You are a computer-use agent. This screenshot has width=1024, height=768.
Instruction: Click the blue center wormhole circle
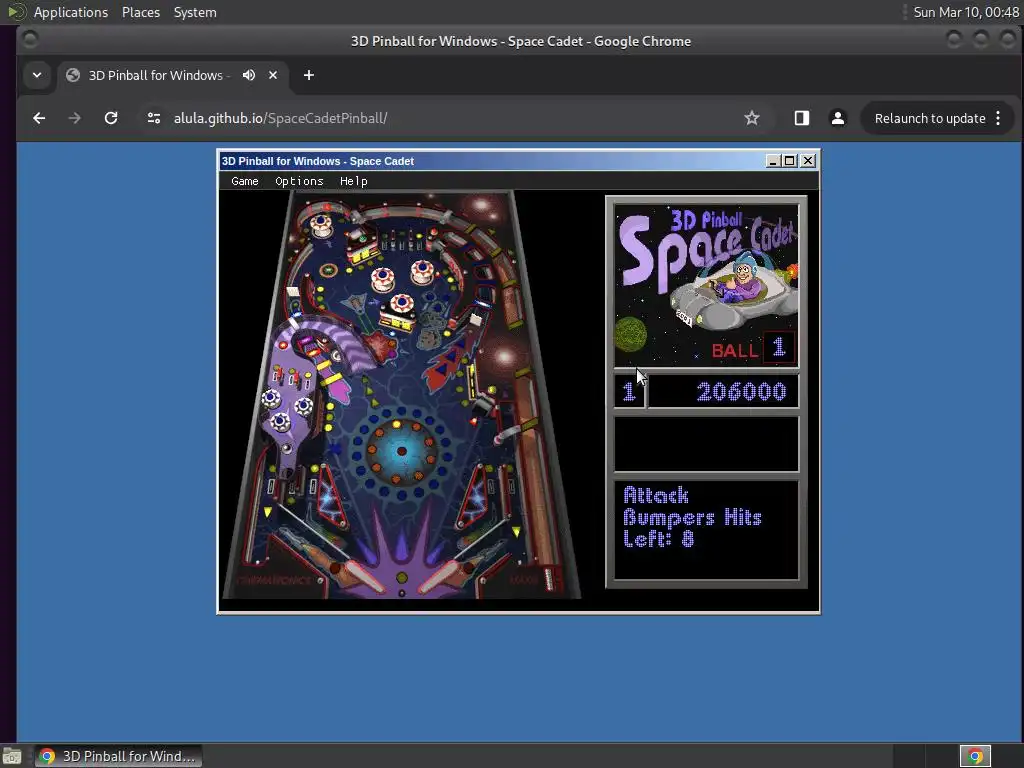(x=401, y=451)
